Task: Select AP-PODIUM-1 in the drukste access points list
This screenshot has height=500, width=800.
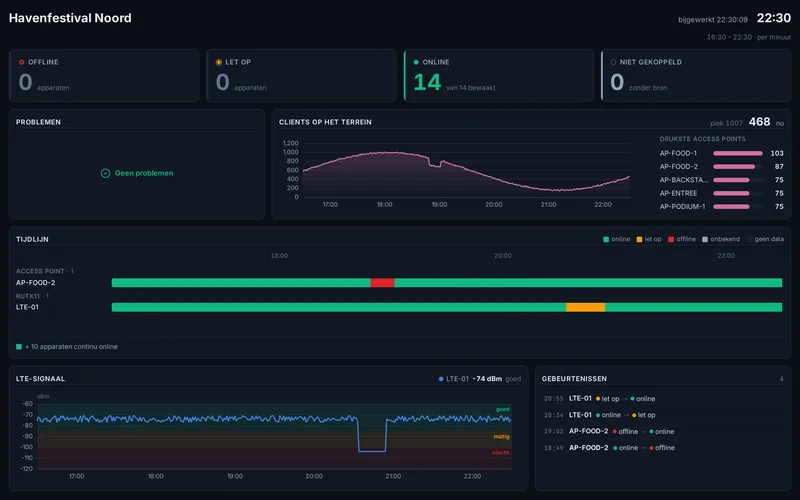Action: tap(683, 207)
